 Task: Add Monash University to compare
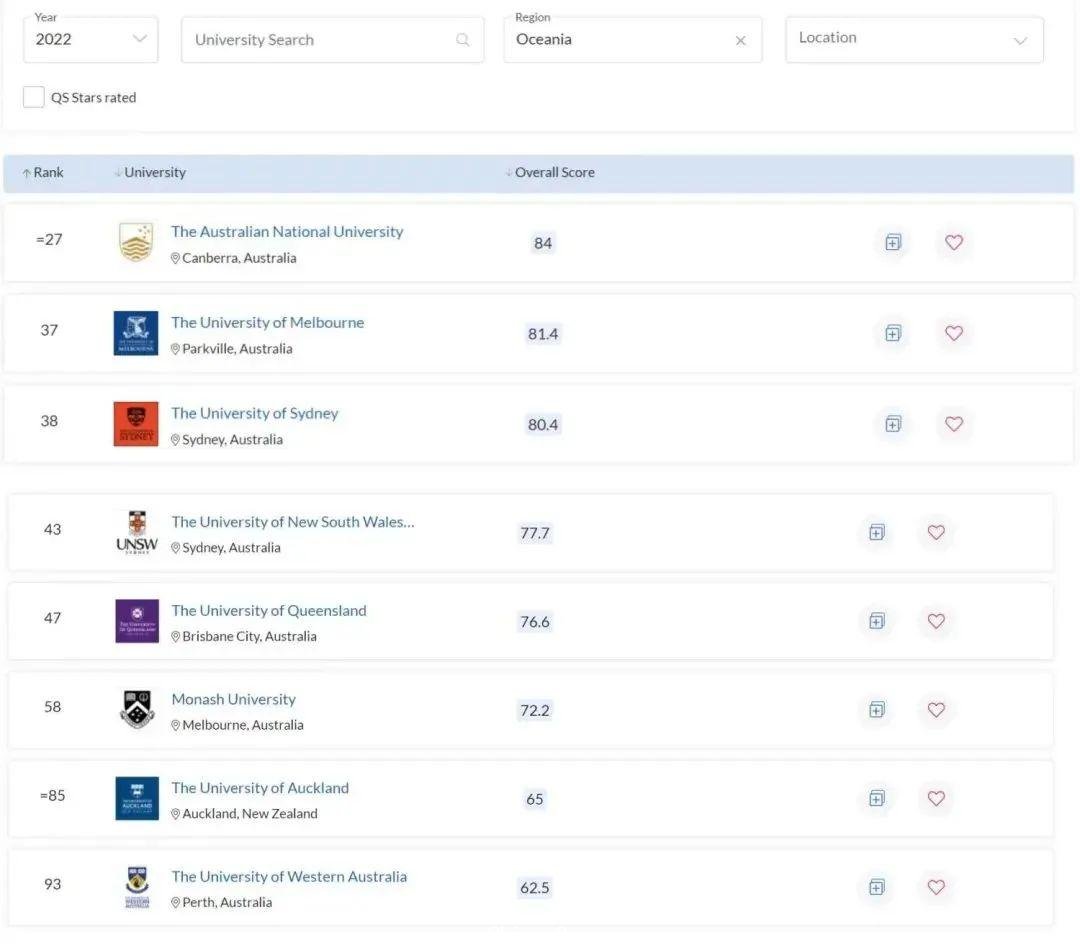tap(876, 710)
